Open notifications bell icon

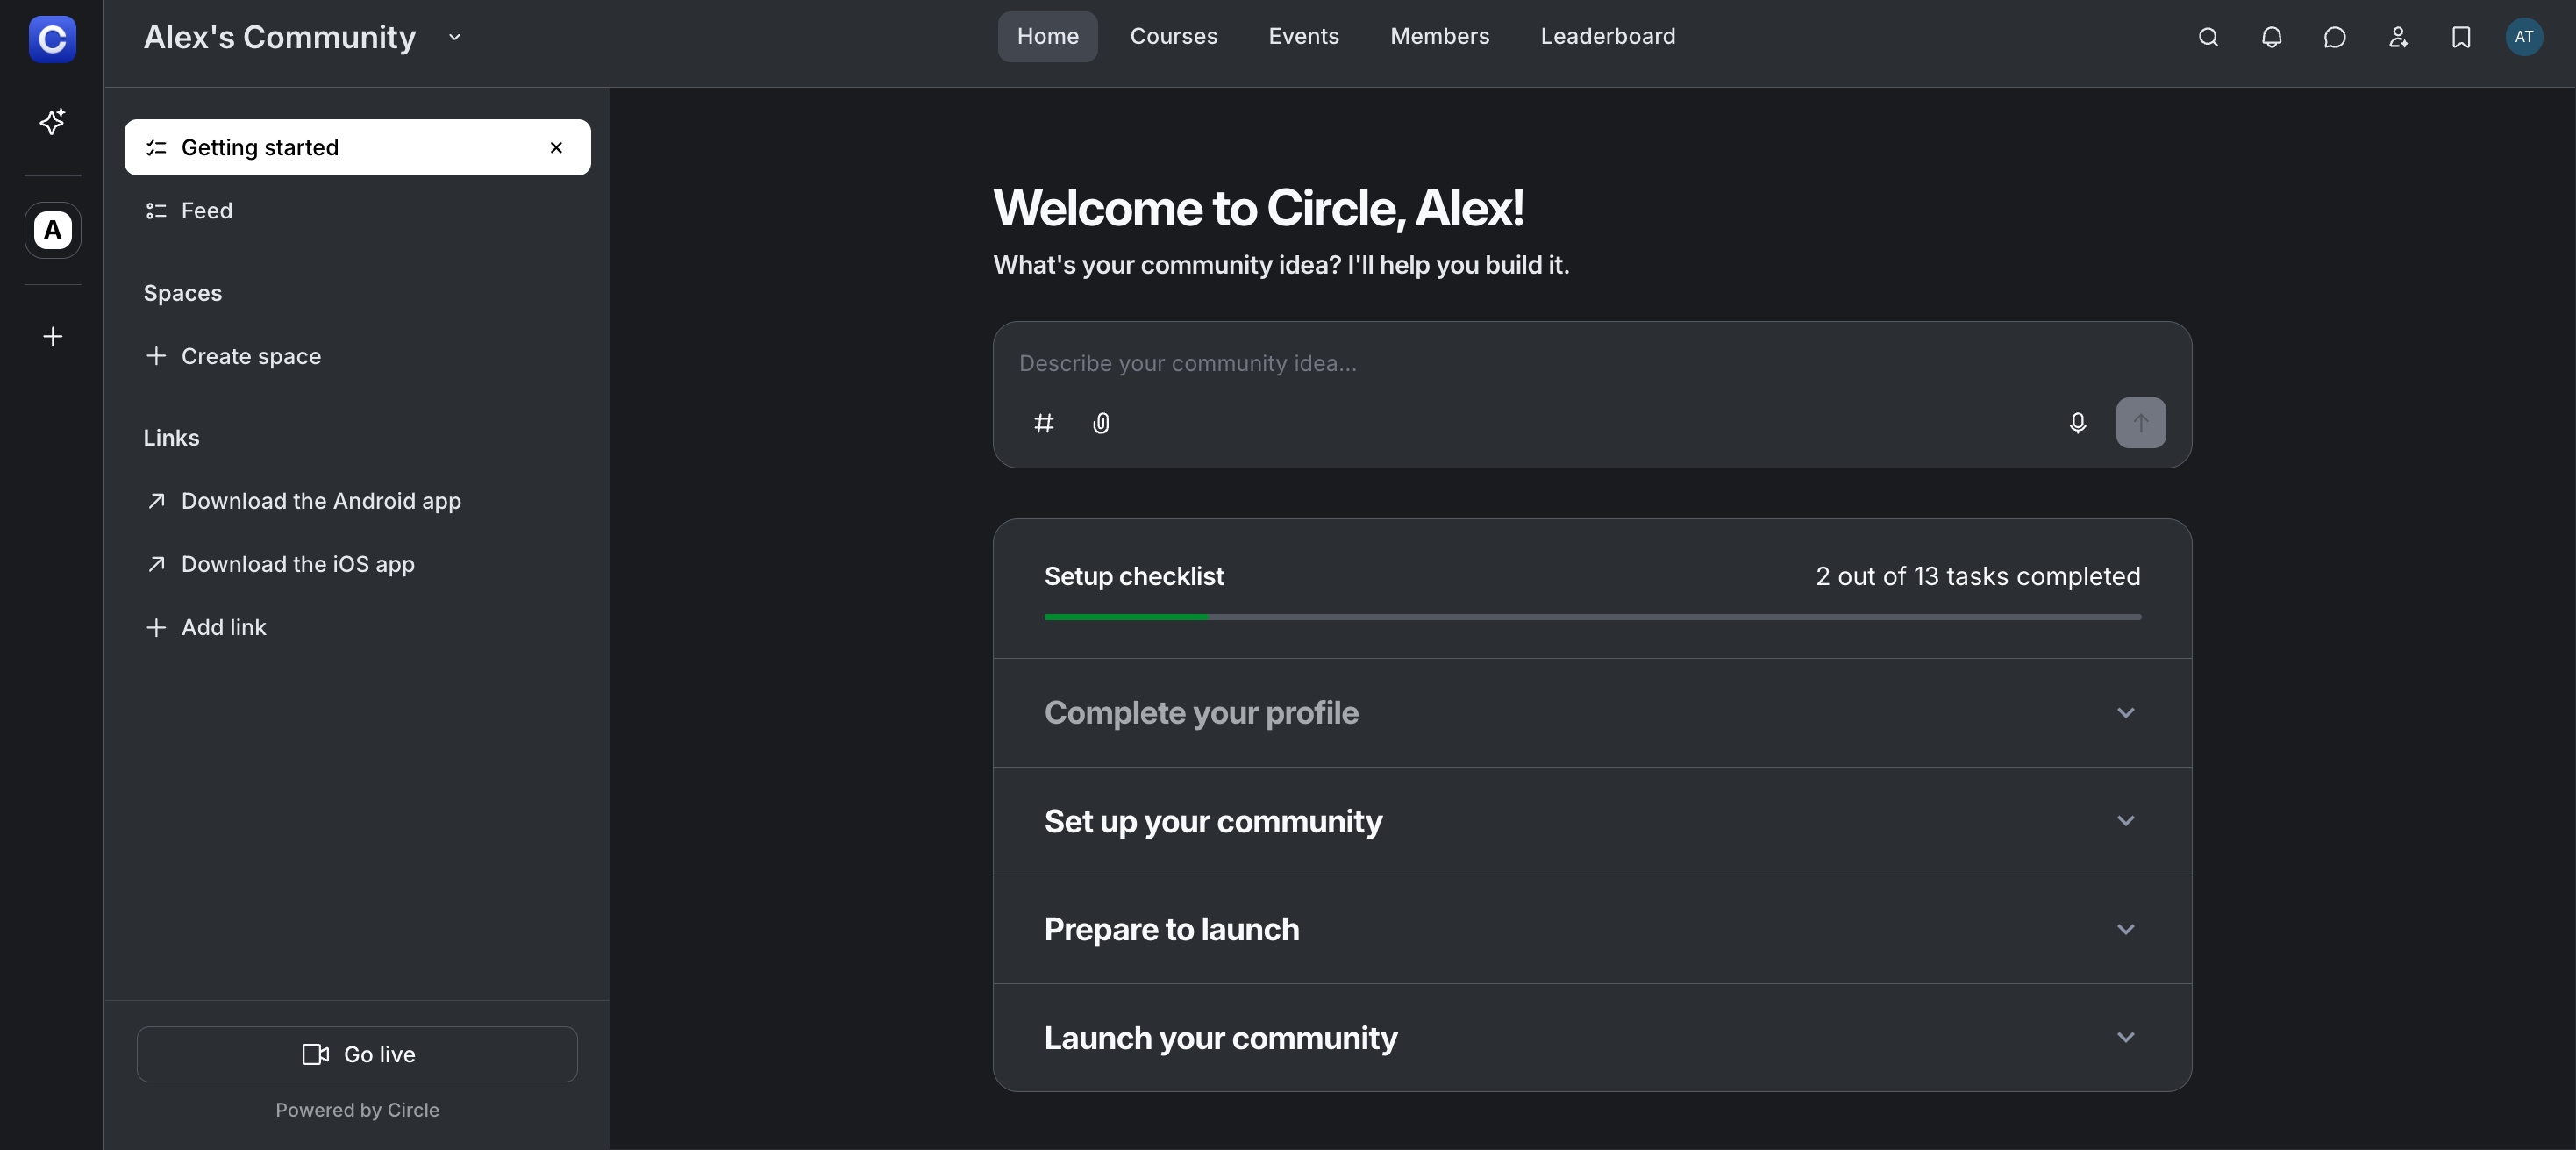click(2271, 37)
